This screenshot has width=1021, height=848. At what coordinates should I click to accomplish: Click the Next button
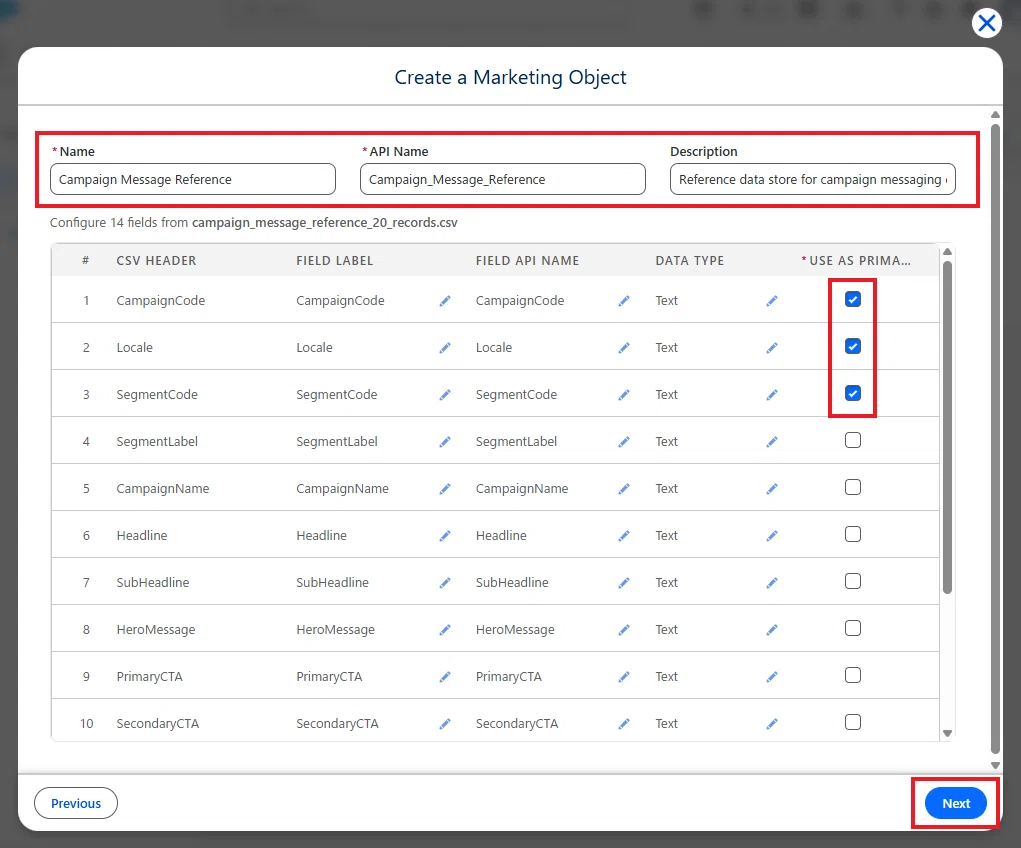(x=955, y=803)
